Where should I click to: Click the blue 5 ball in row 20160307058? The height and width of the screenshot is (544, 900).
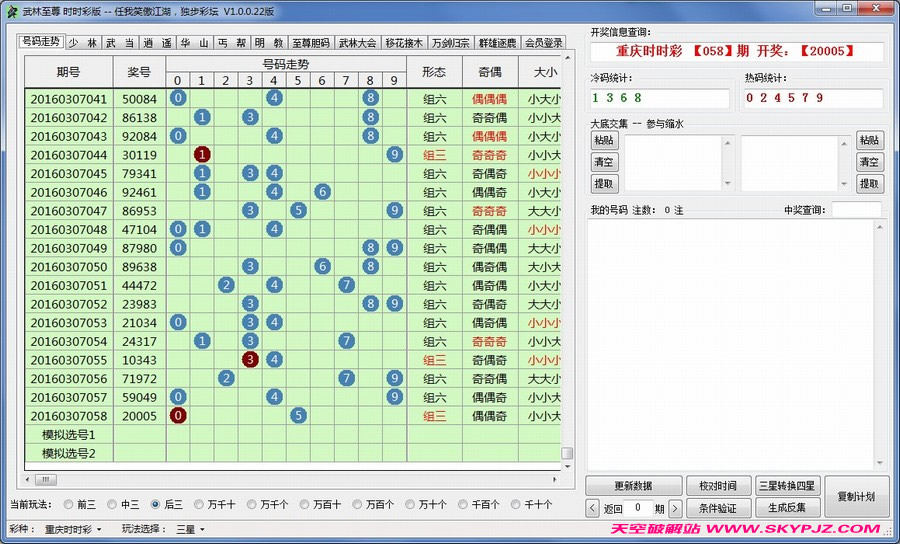coord(298,416)
